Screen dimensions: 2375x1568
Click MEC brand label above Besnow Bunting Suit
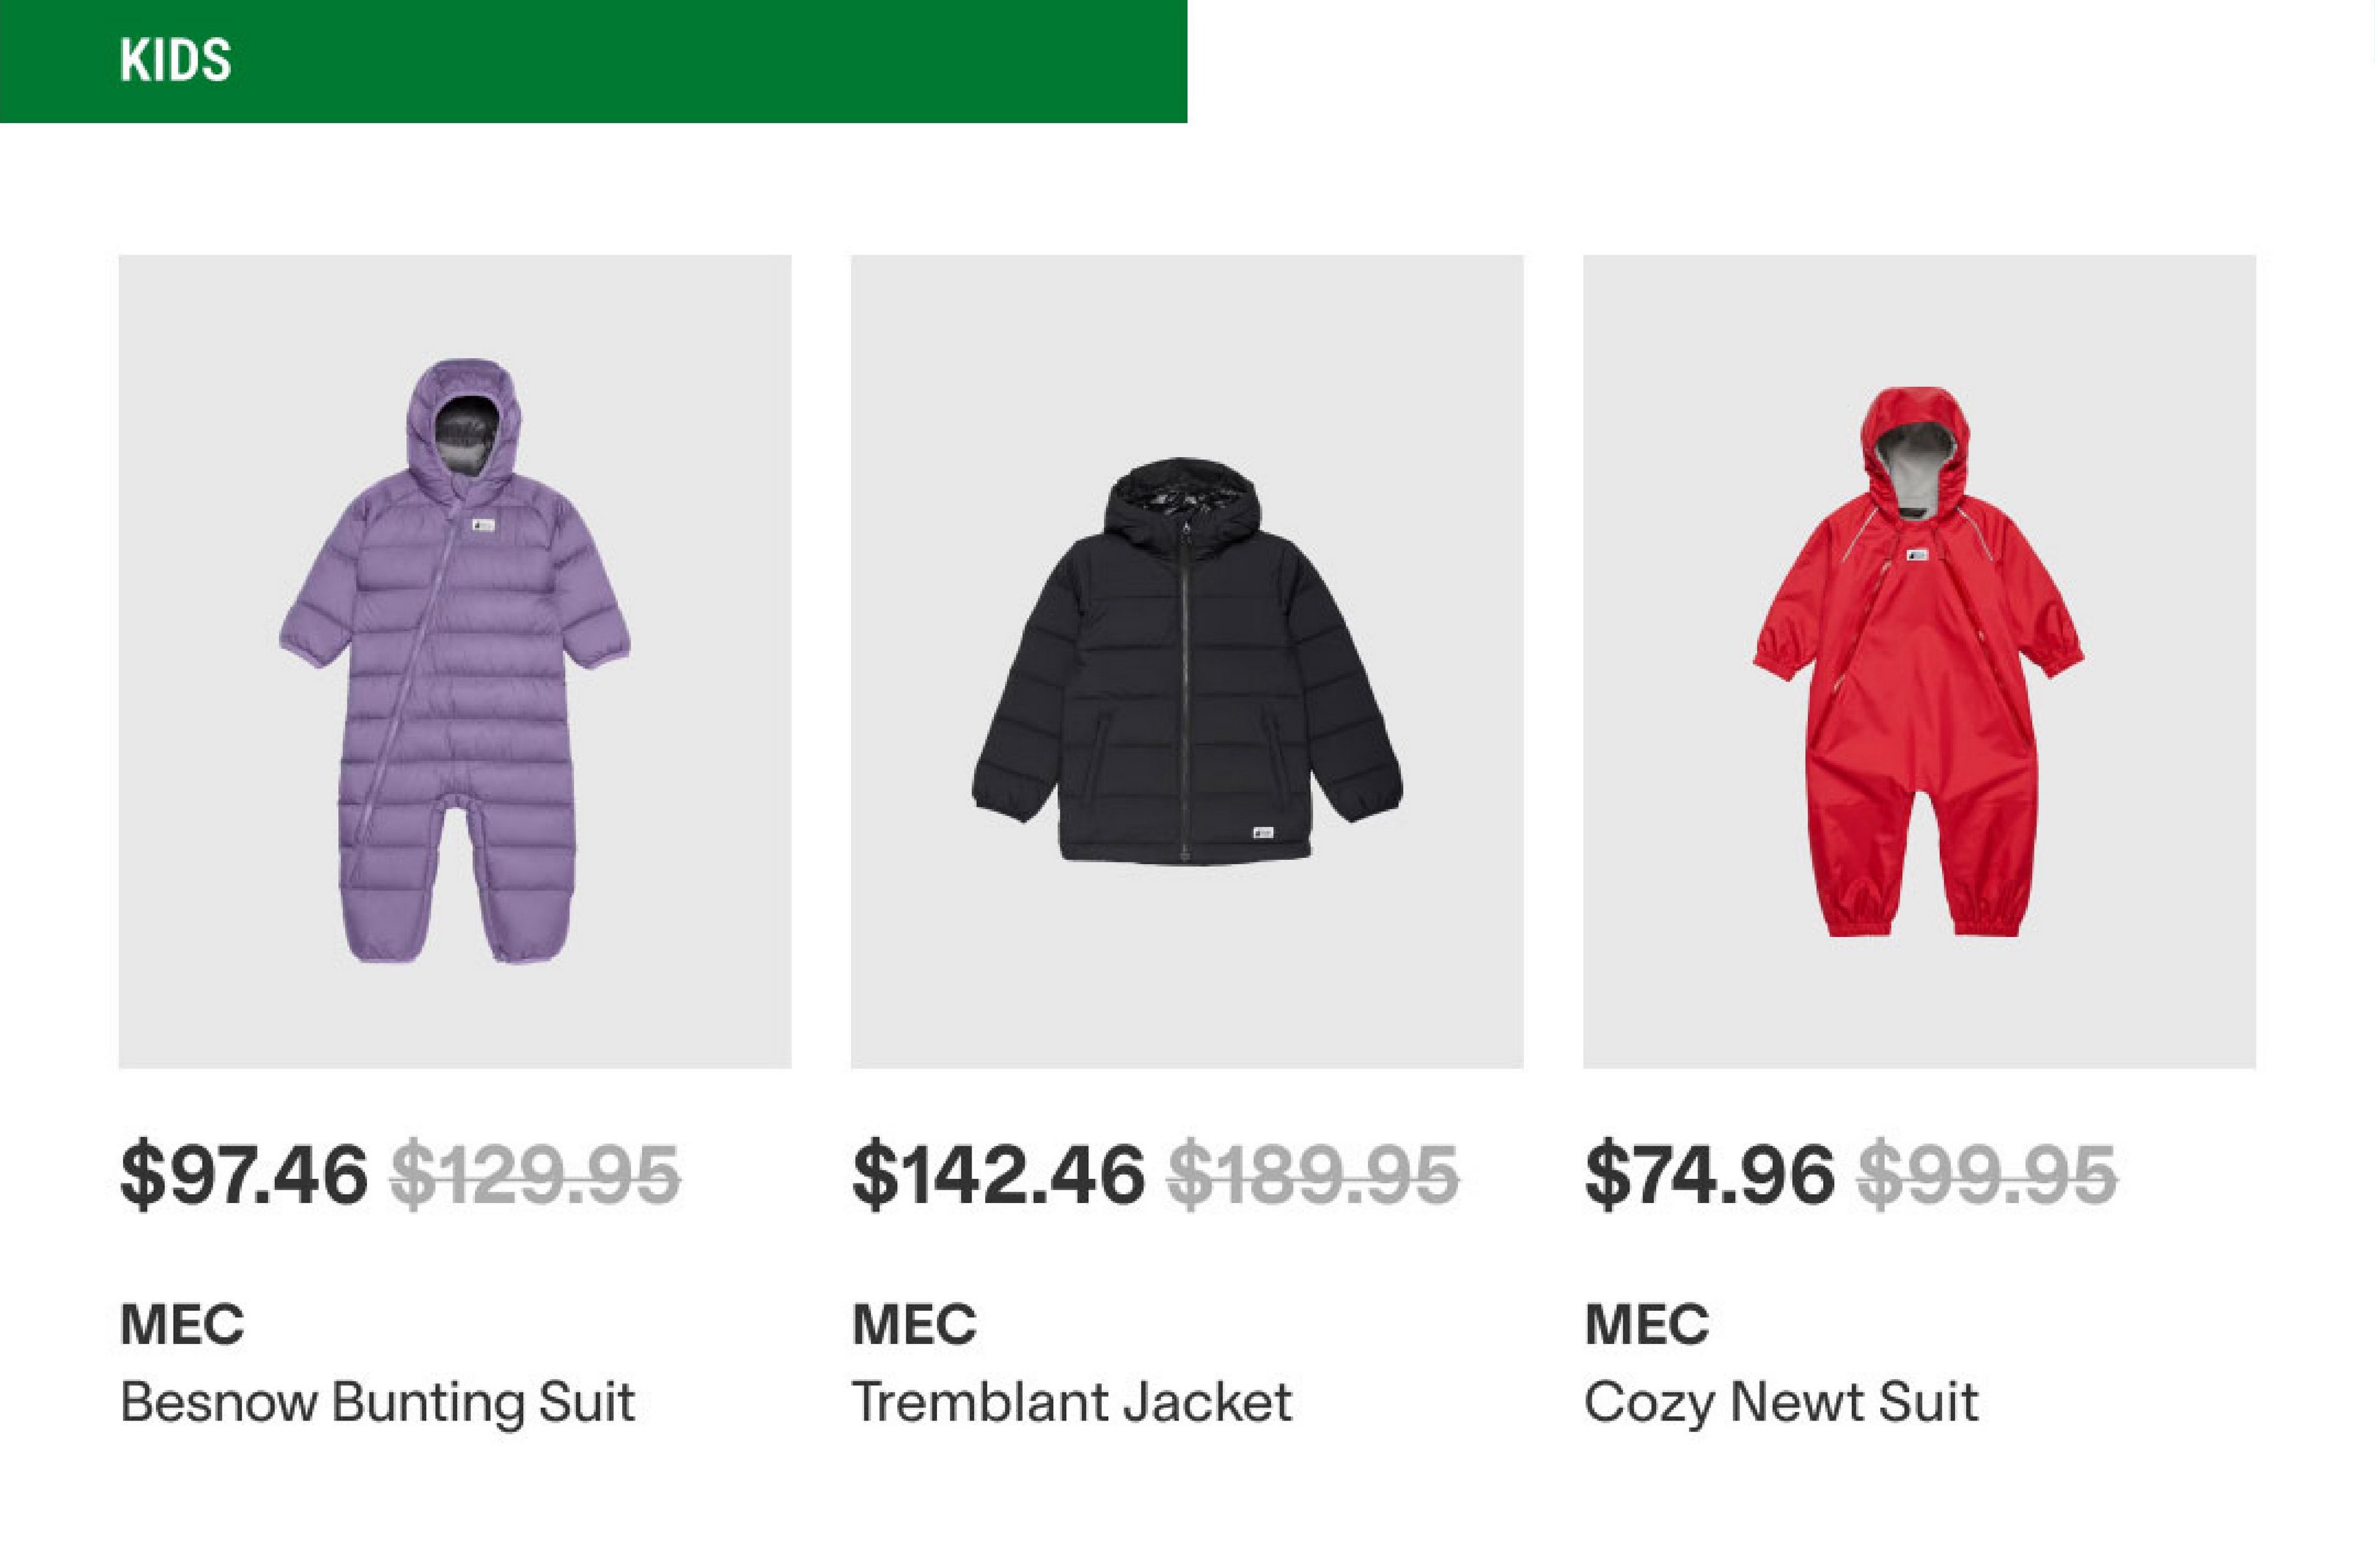(x=182, y=1325)
